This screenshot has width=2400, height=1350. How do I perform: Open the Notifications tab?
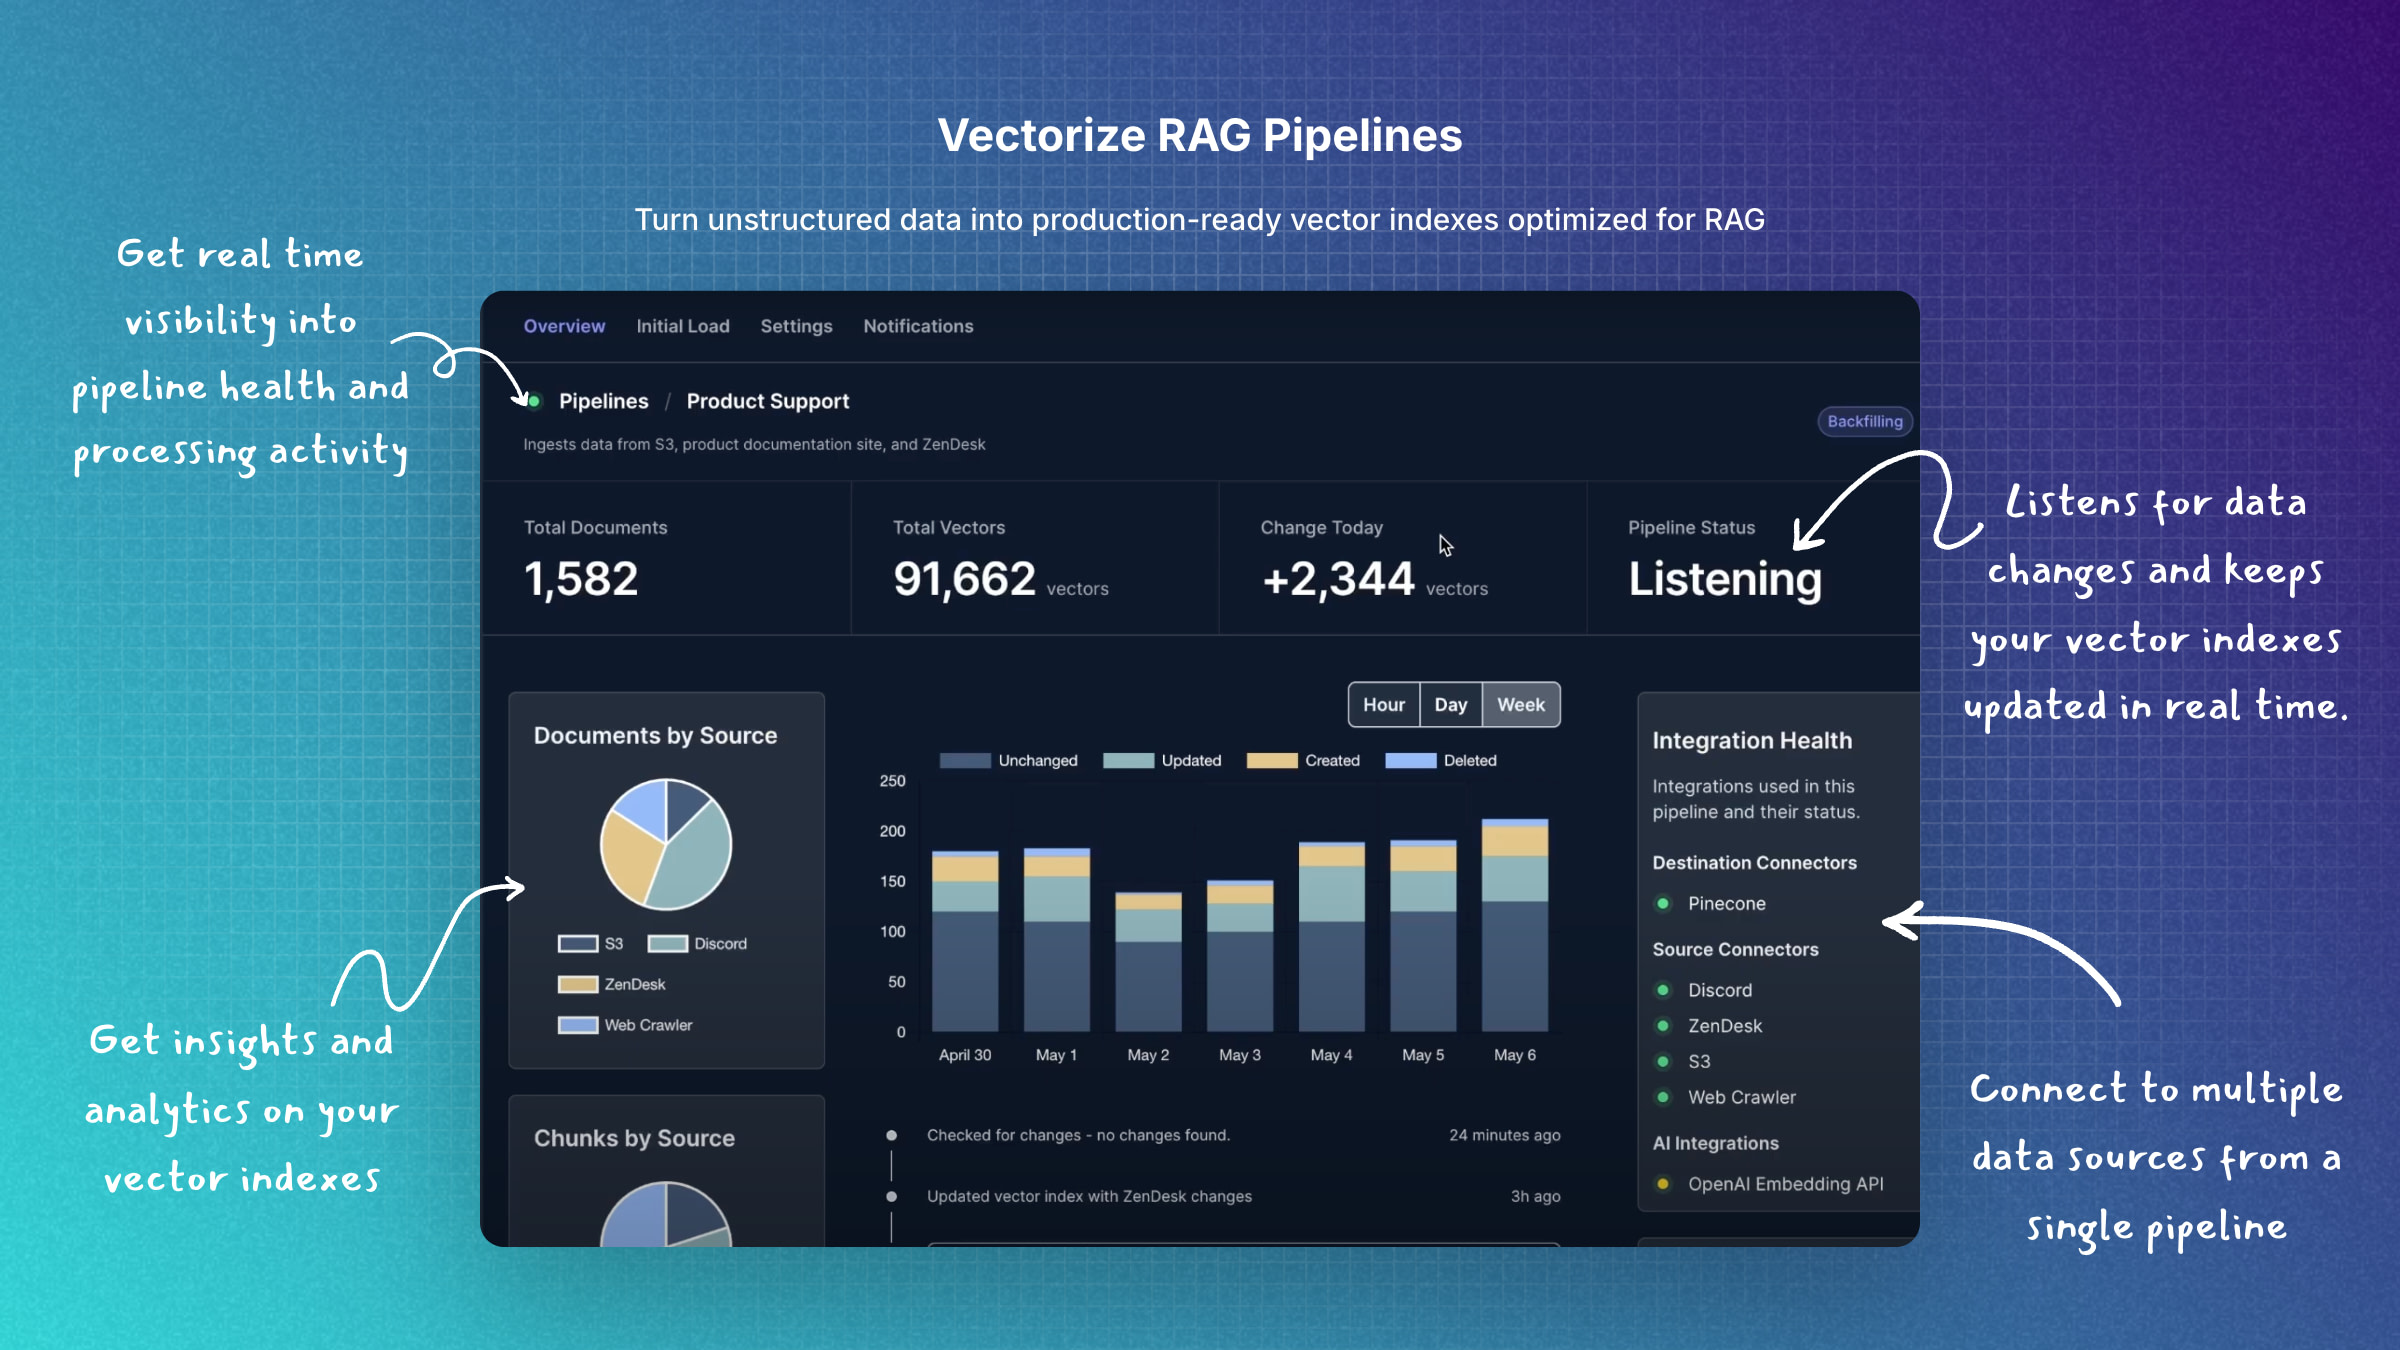point(917,326)
